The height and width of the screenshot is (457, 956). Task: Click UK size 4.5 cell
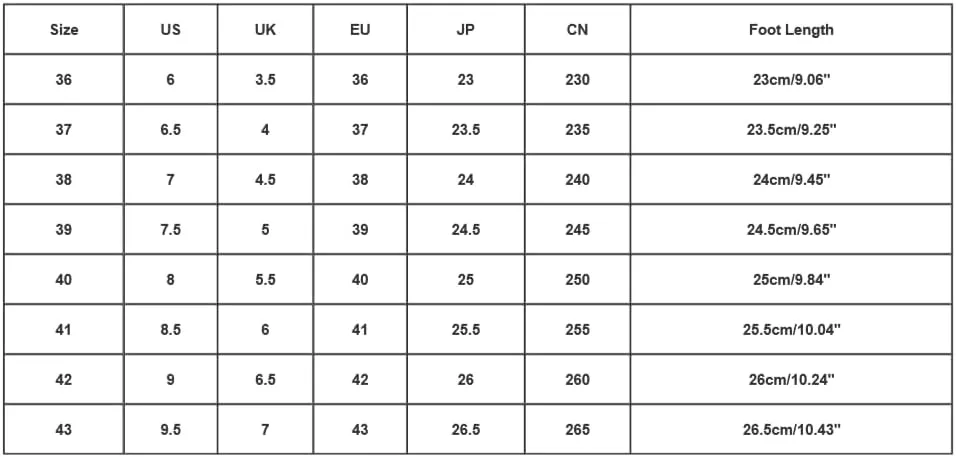pos(265,180)
